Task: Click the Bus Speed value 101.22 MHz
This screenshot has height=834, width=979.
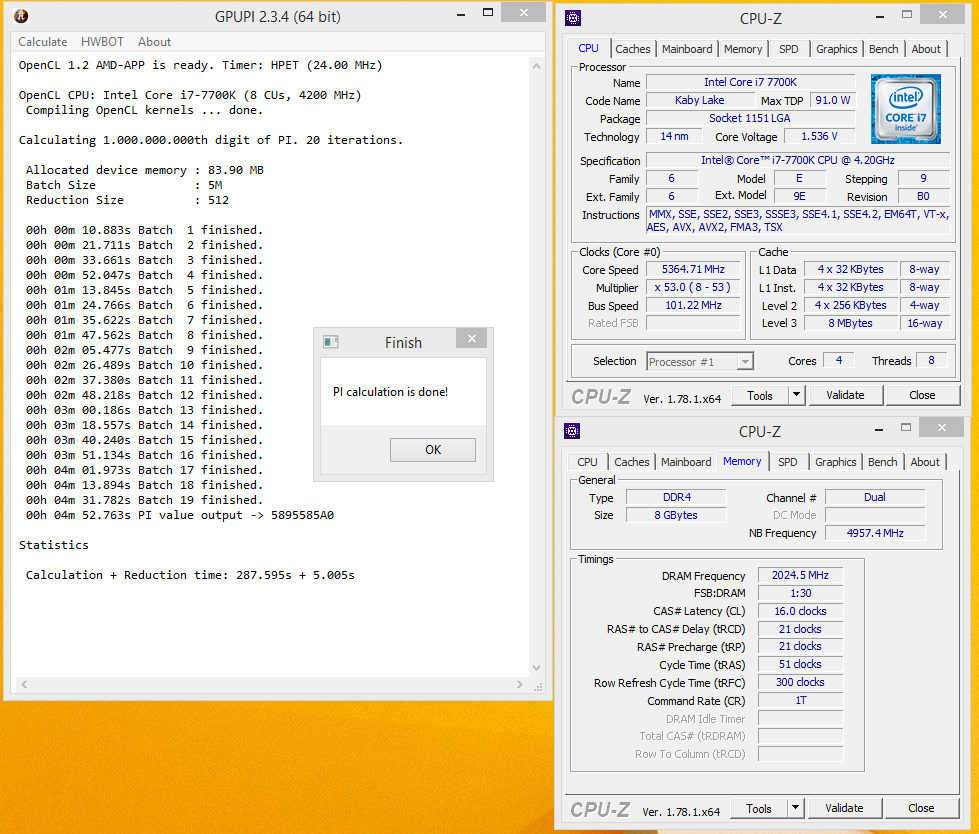Action: pyautogui.click(x=693, y=305)
